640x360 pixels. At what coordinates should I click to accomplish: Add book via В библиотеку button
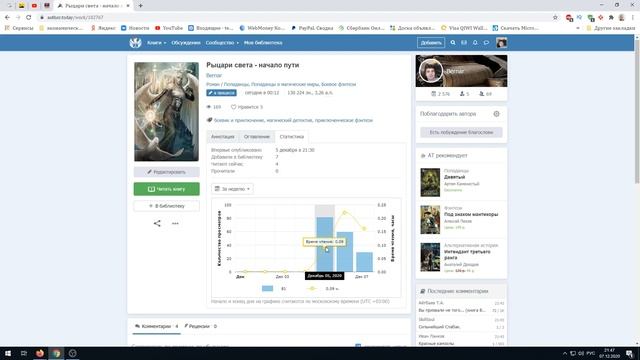(167, 206)
